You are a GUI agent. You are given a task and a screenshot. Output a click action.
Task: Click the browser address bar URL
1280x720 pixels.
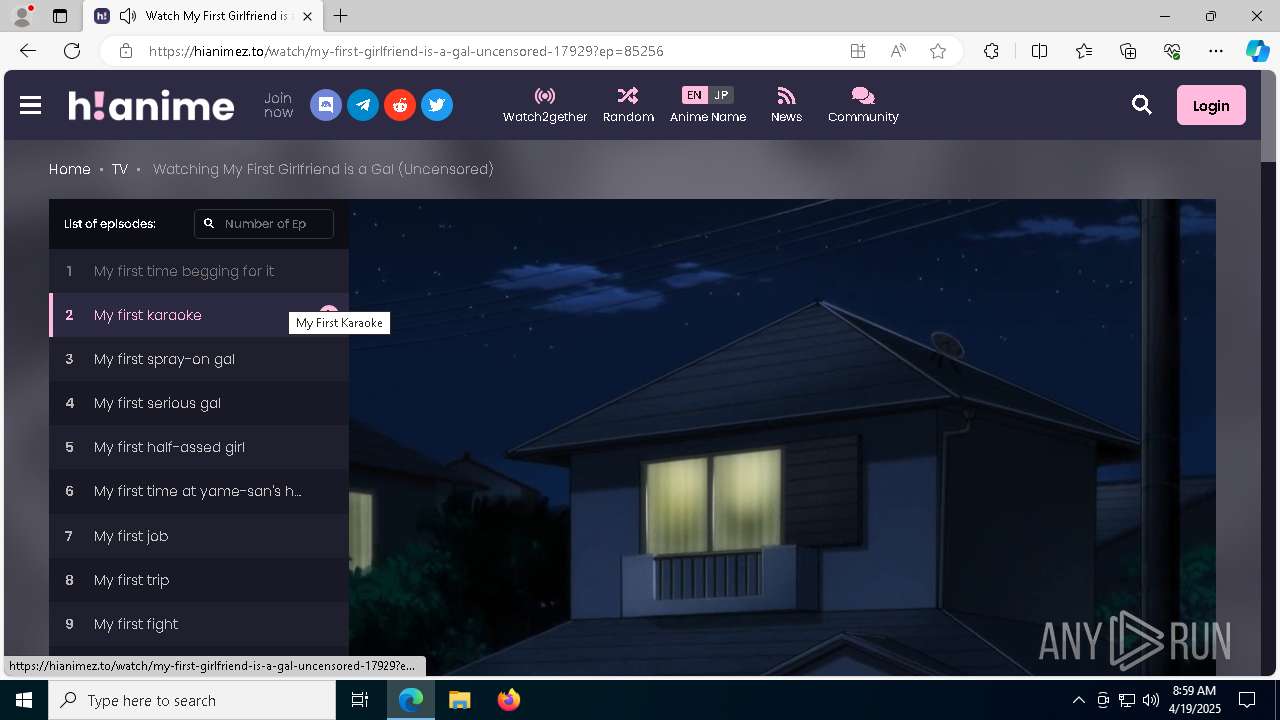(x=406, y=51)
